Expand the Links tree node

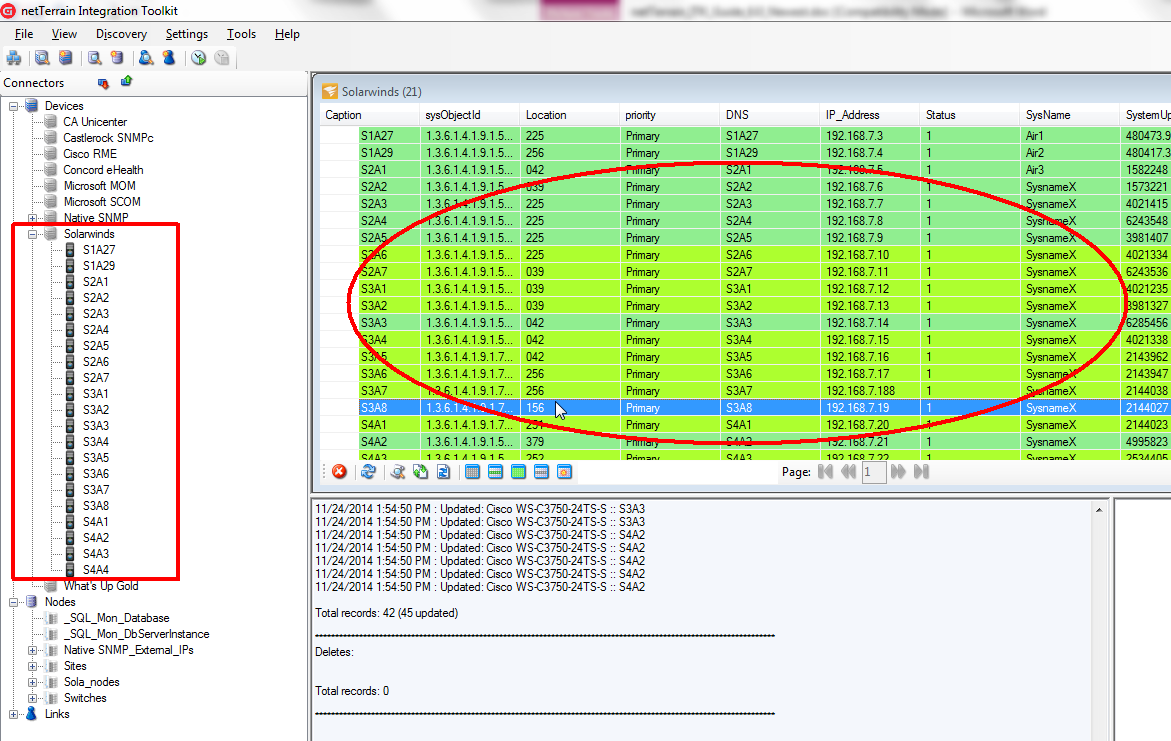pyautogui.click(x=14, y=714)
